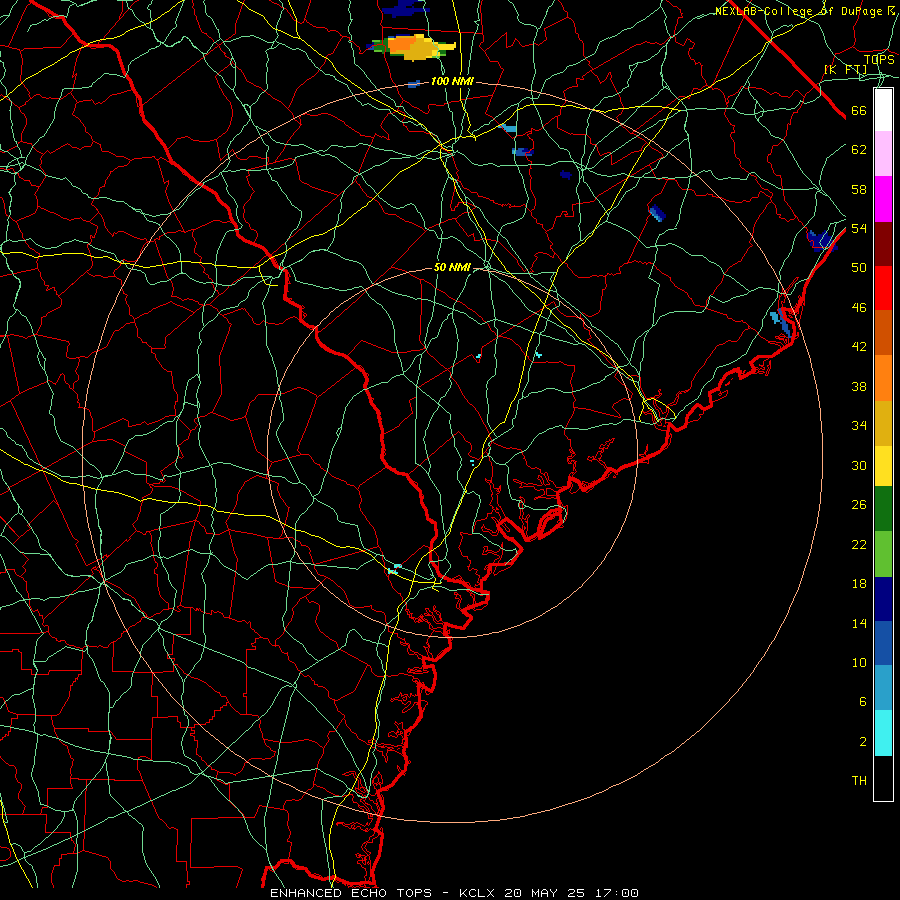Screen dimensions: 900x900
Task: Click the cyan echo southwest of the radar center
Action: click(x=395, y=569)
